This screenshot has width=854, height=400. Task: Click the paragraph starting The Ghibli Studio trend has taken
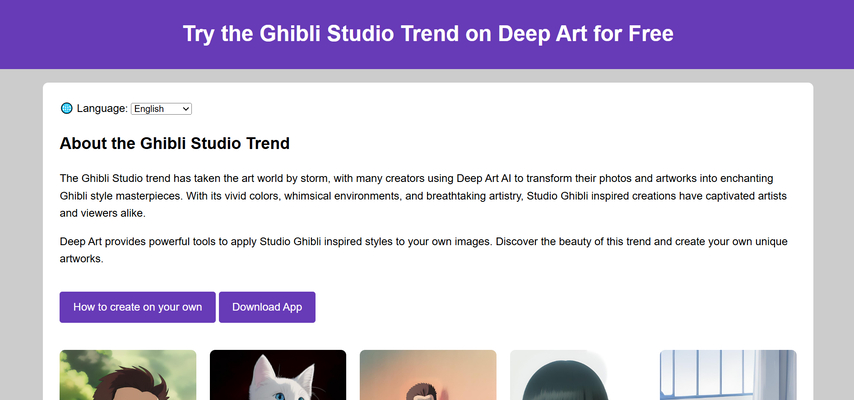tap(424, 196)
